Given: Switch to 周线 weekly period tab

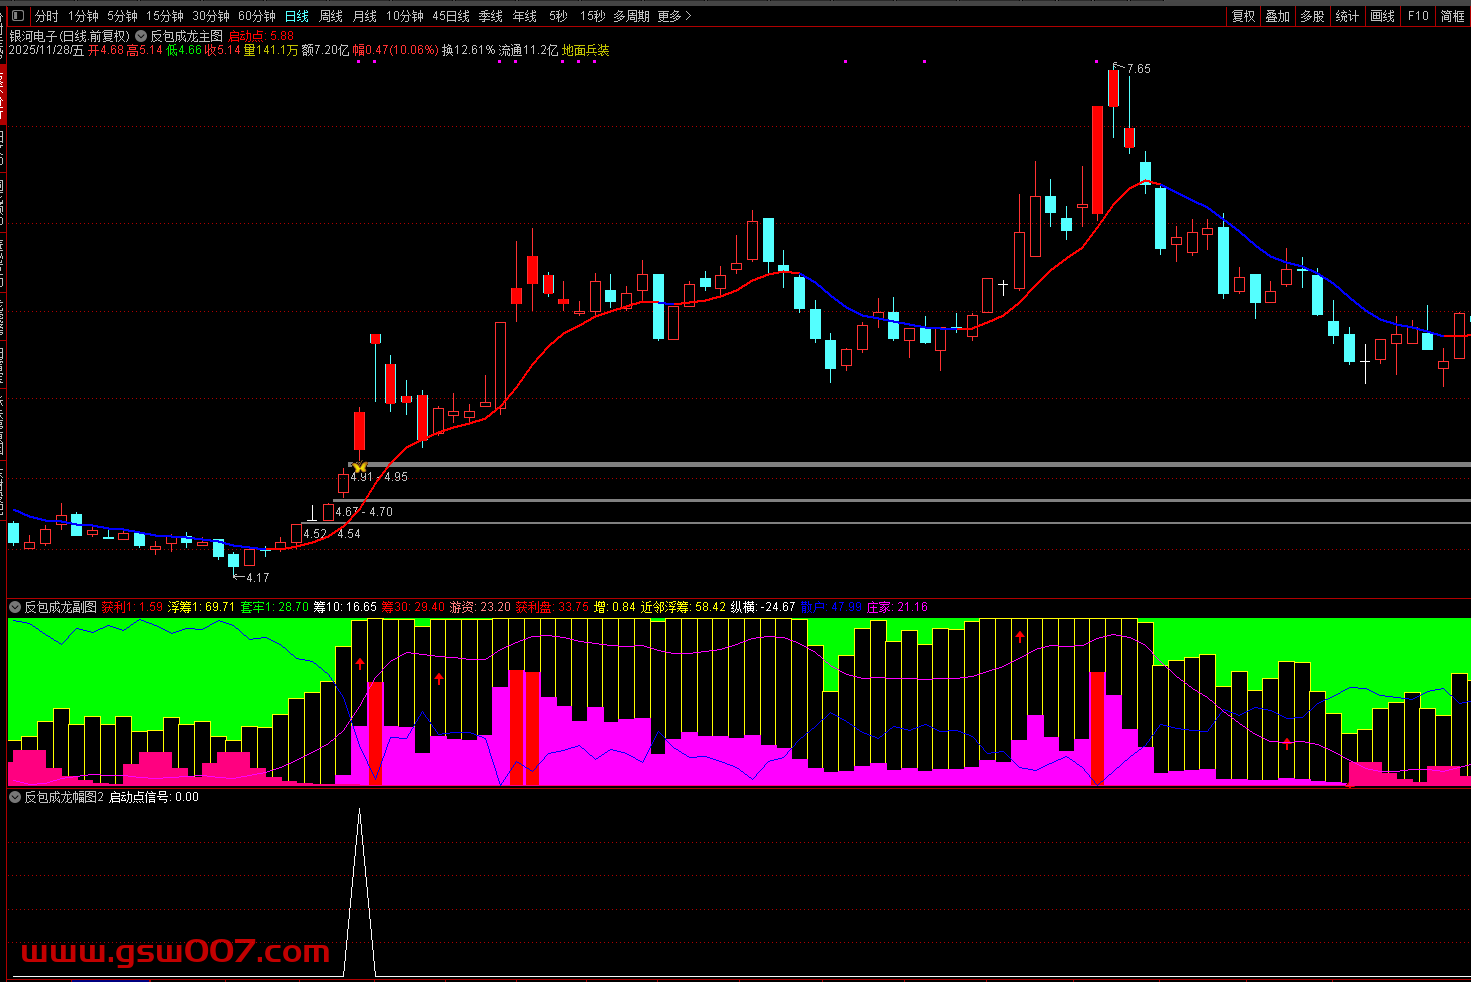Looking at the screenshot, I should 330,16.
